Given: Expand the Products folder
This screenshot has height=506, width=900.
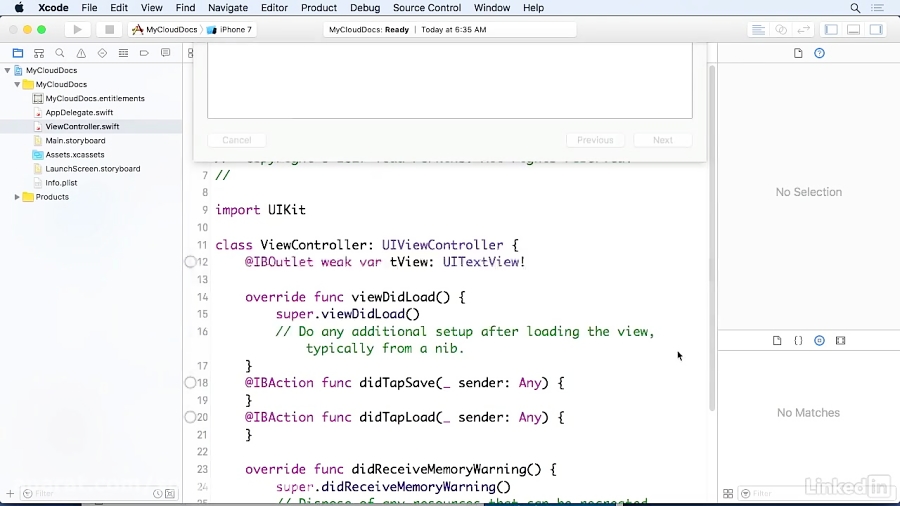Looking at the screenshot, I should tap(17, 197).
